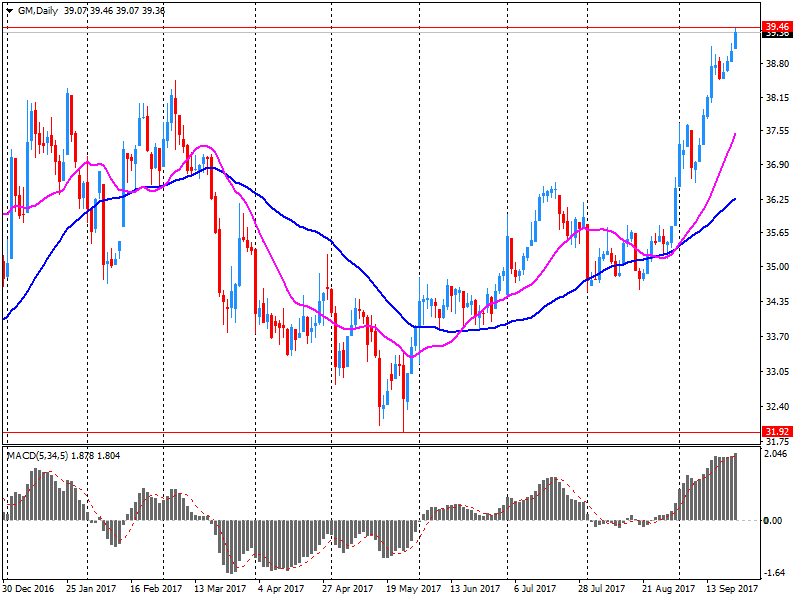The width and height of the screenshot is (800, 600).
Task: Select the 2.046 MACD scale value
Action: pyautogui.click(x=778, y=454)
